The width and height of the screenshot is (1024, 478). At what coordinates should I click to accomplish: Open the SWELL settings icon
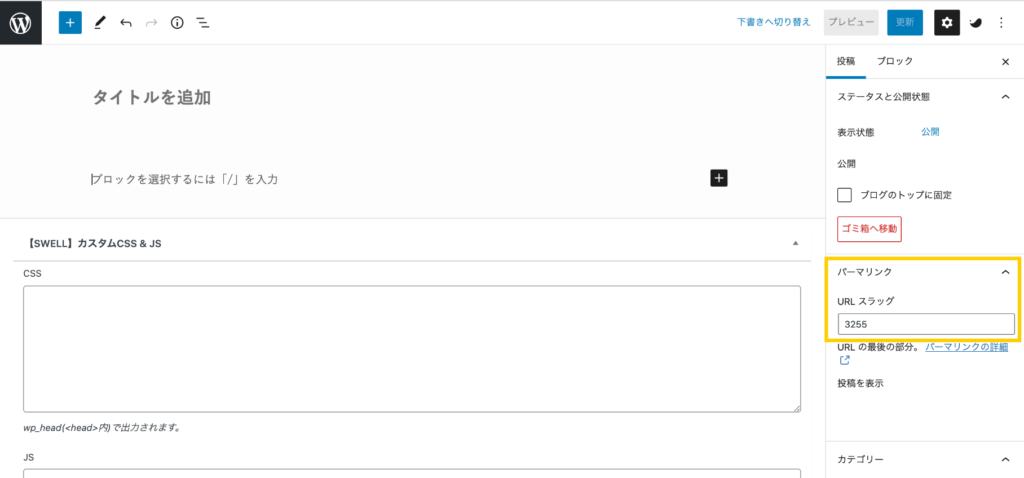976,23
